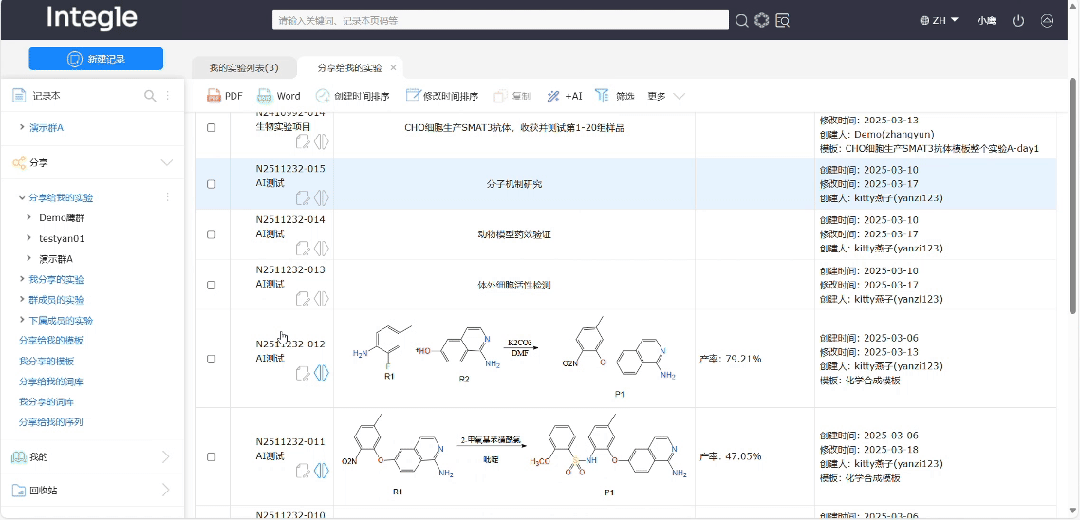
Task: Open the advanced search icon in top bar
Action: point(782,21)
